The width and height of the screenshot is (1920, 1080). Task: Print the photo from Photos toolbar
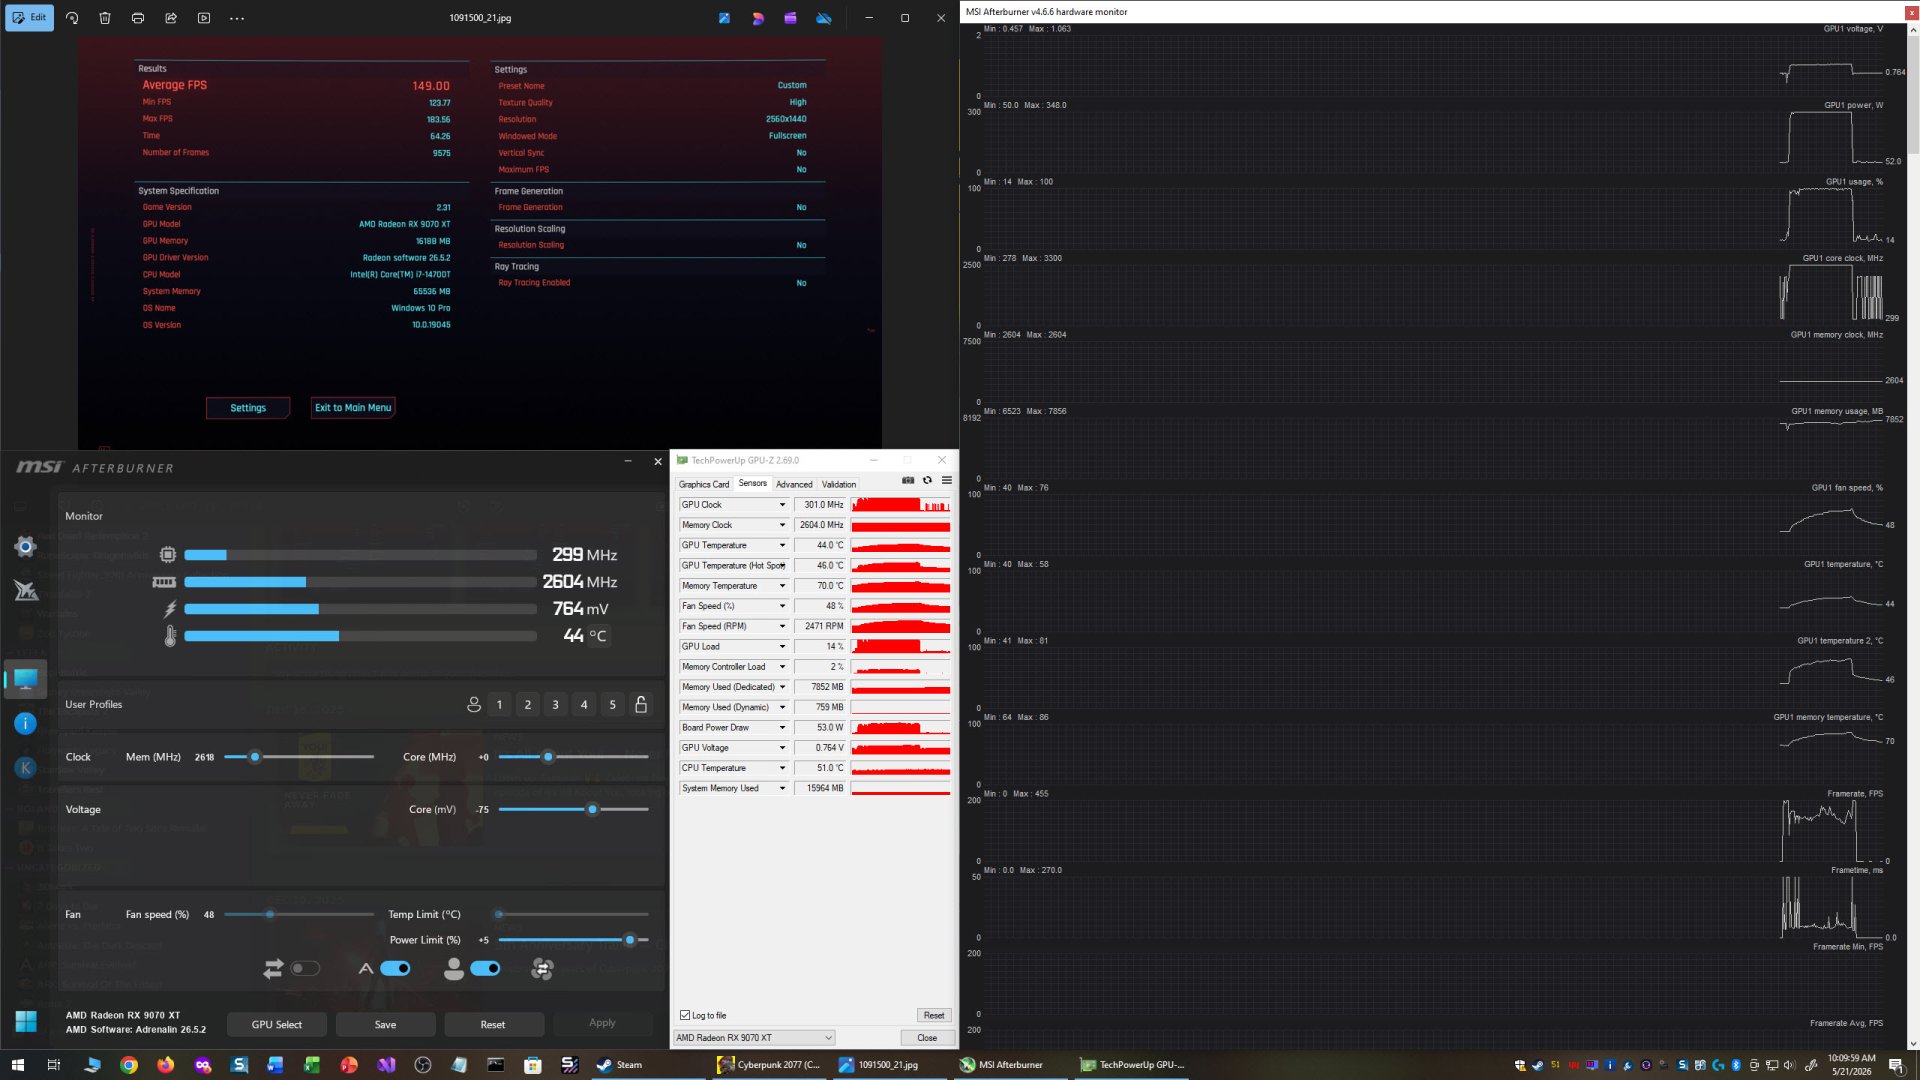click(138, 18)
